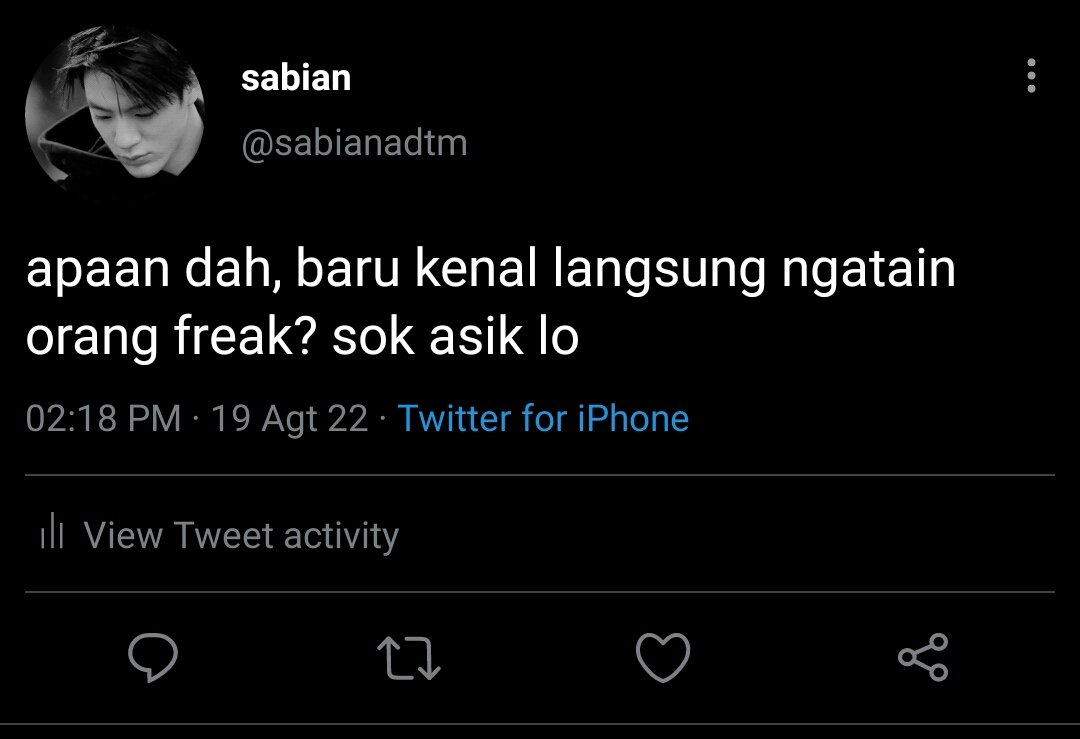Open profile via display name sabian

[296, 77]
